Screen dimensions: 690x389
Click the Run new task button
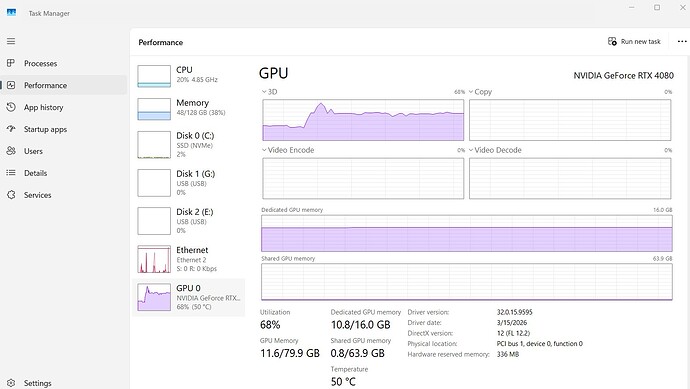(634, 41)
